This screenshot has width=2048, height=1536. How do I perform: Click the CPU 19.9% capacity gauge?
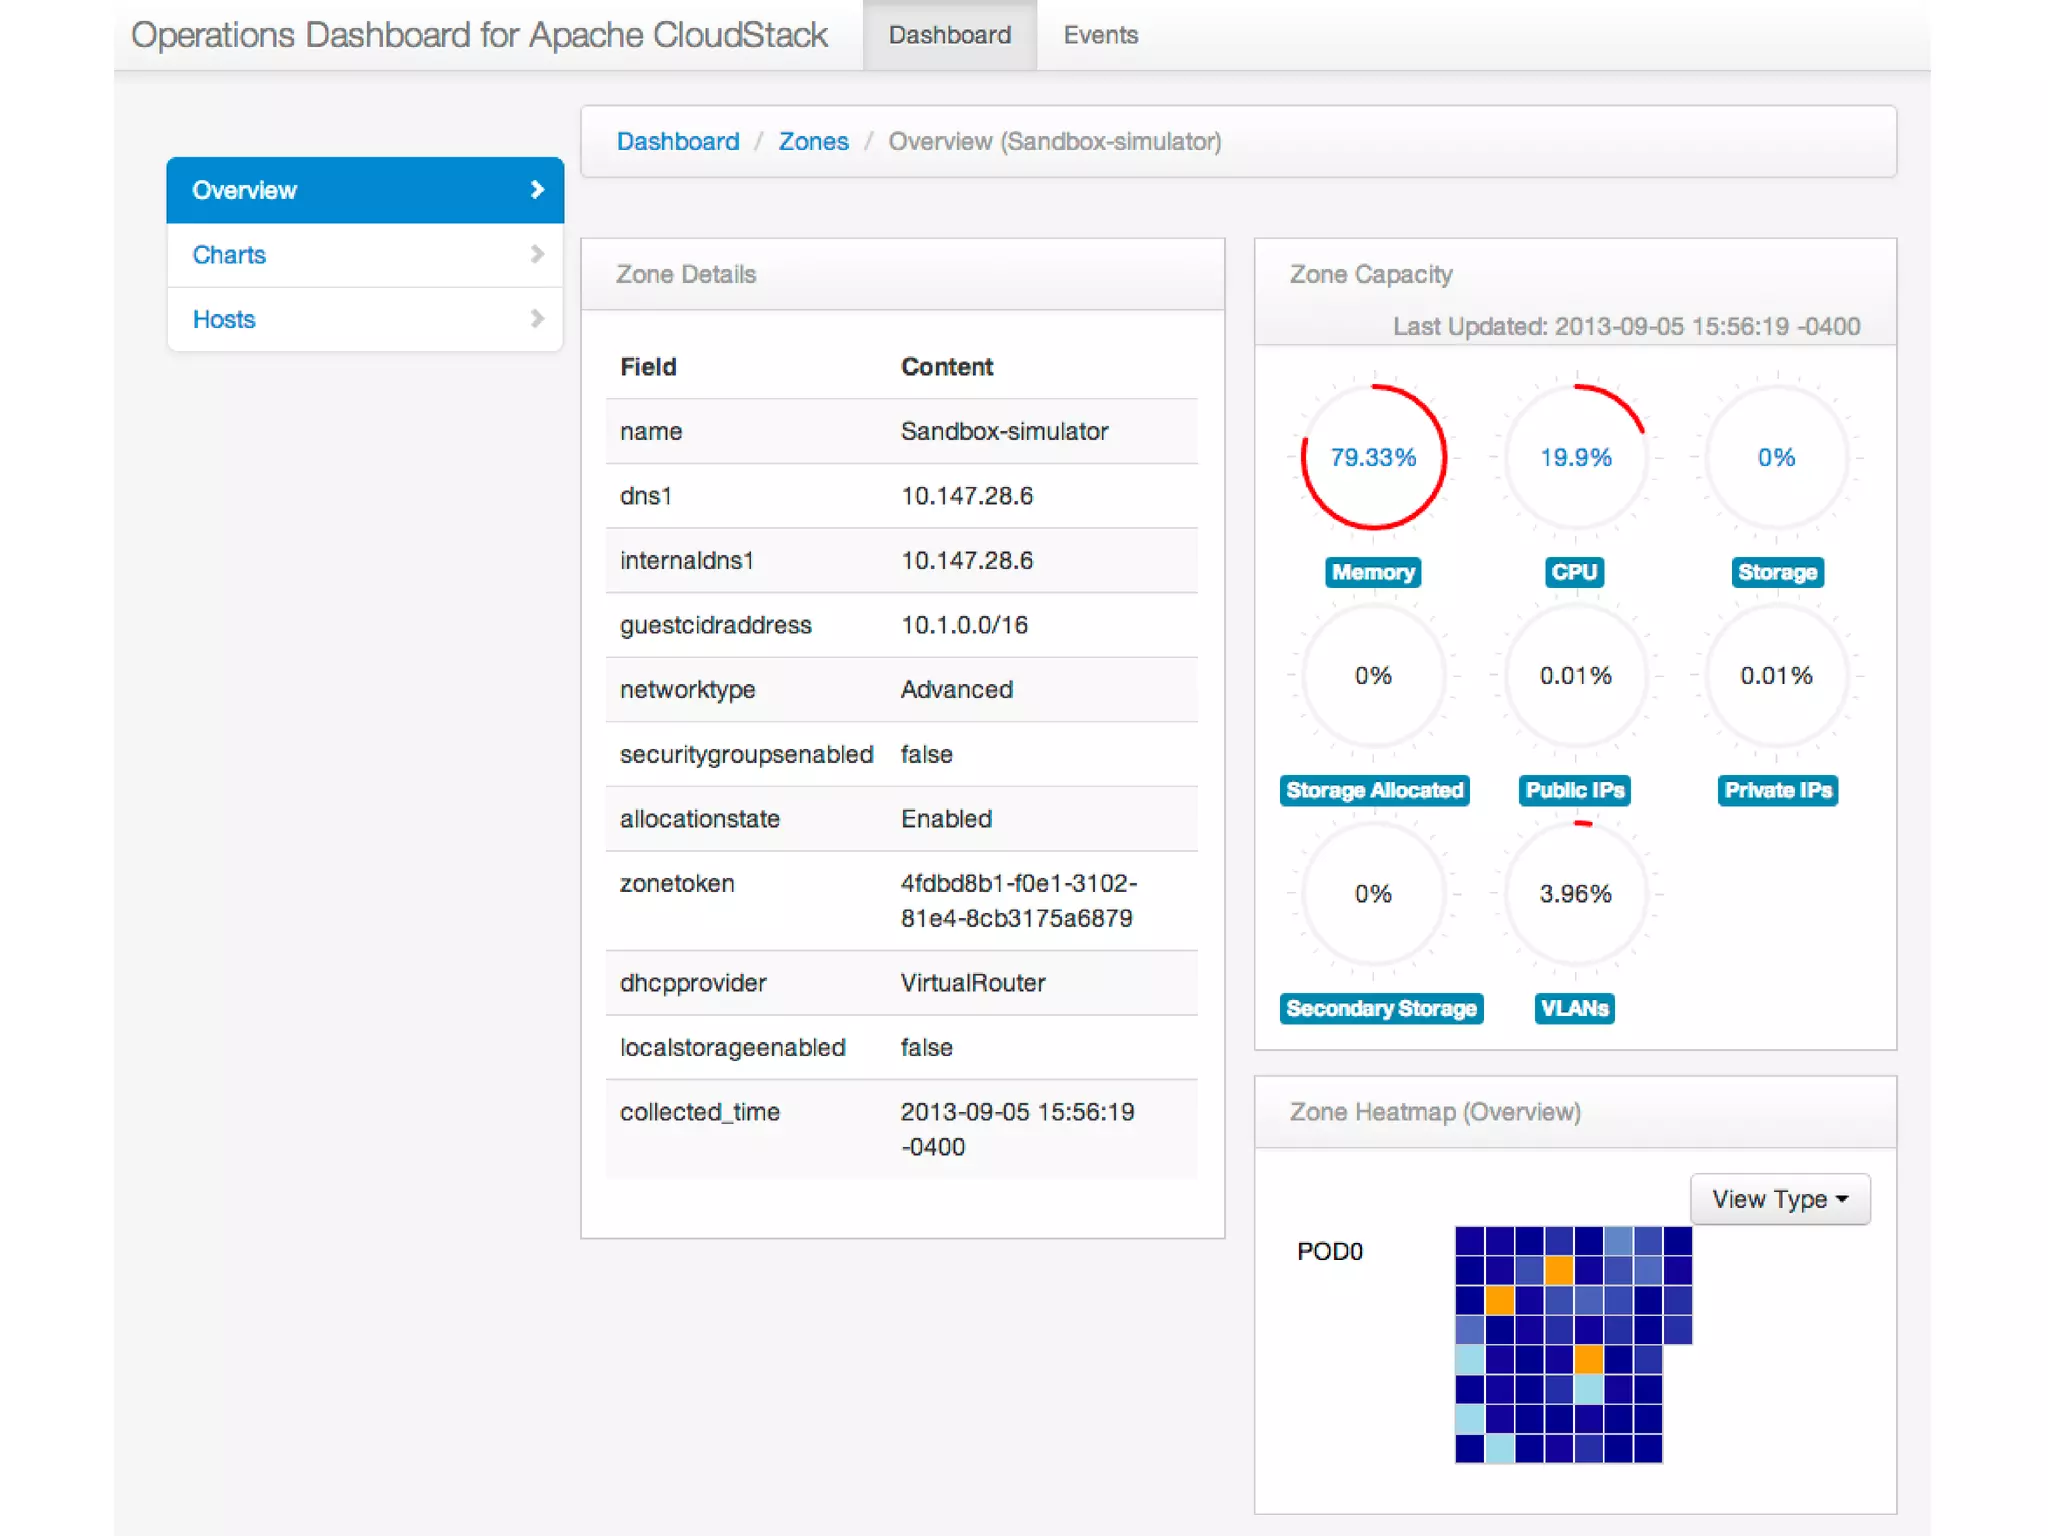(1575, 457)
